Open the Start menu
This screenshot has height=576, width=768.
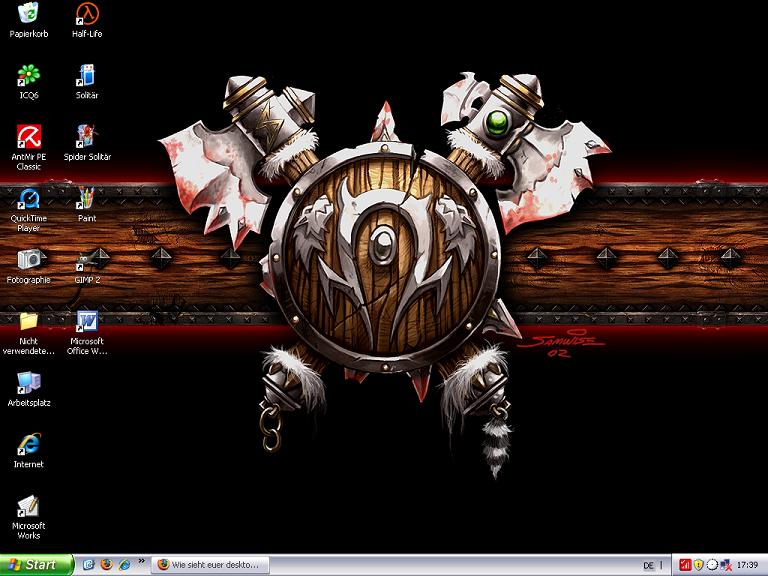click(37, 565)
